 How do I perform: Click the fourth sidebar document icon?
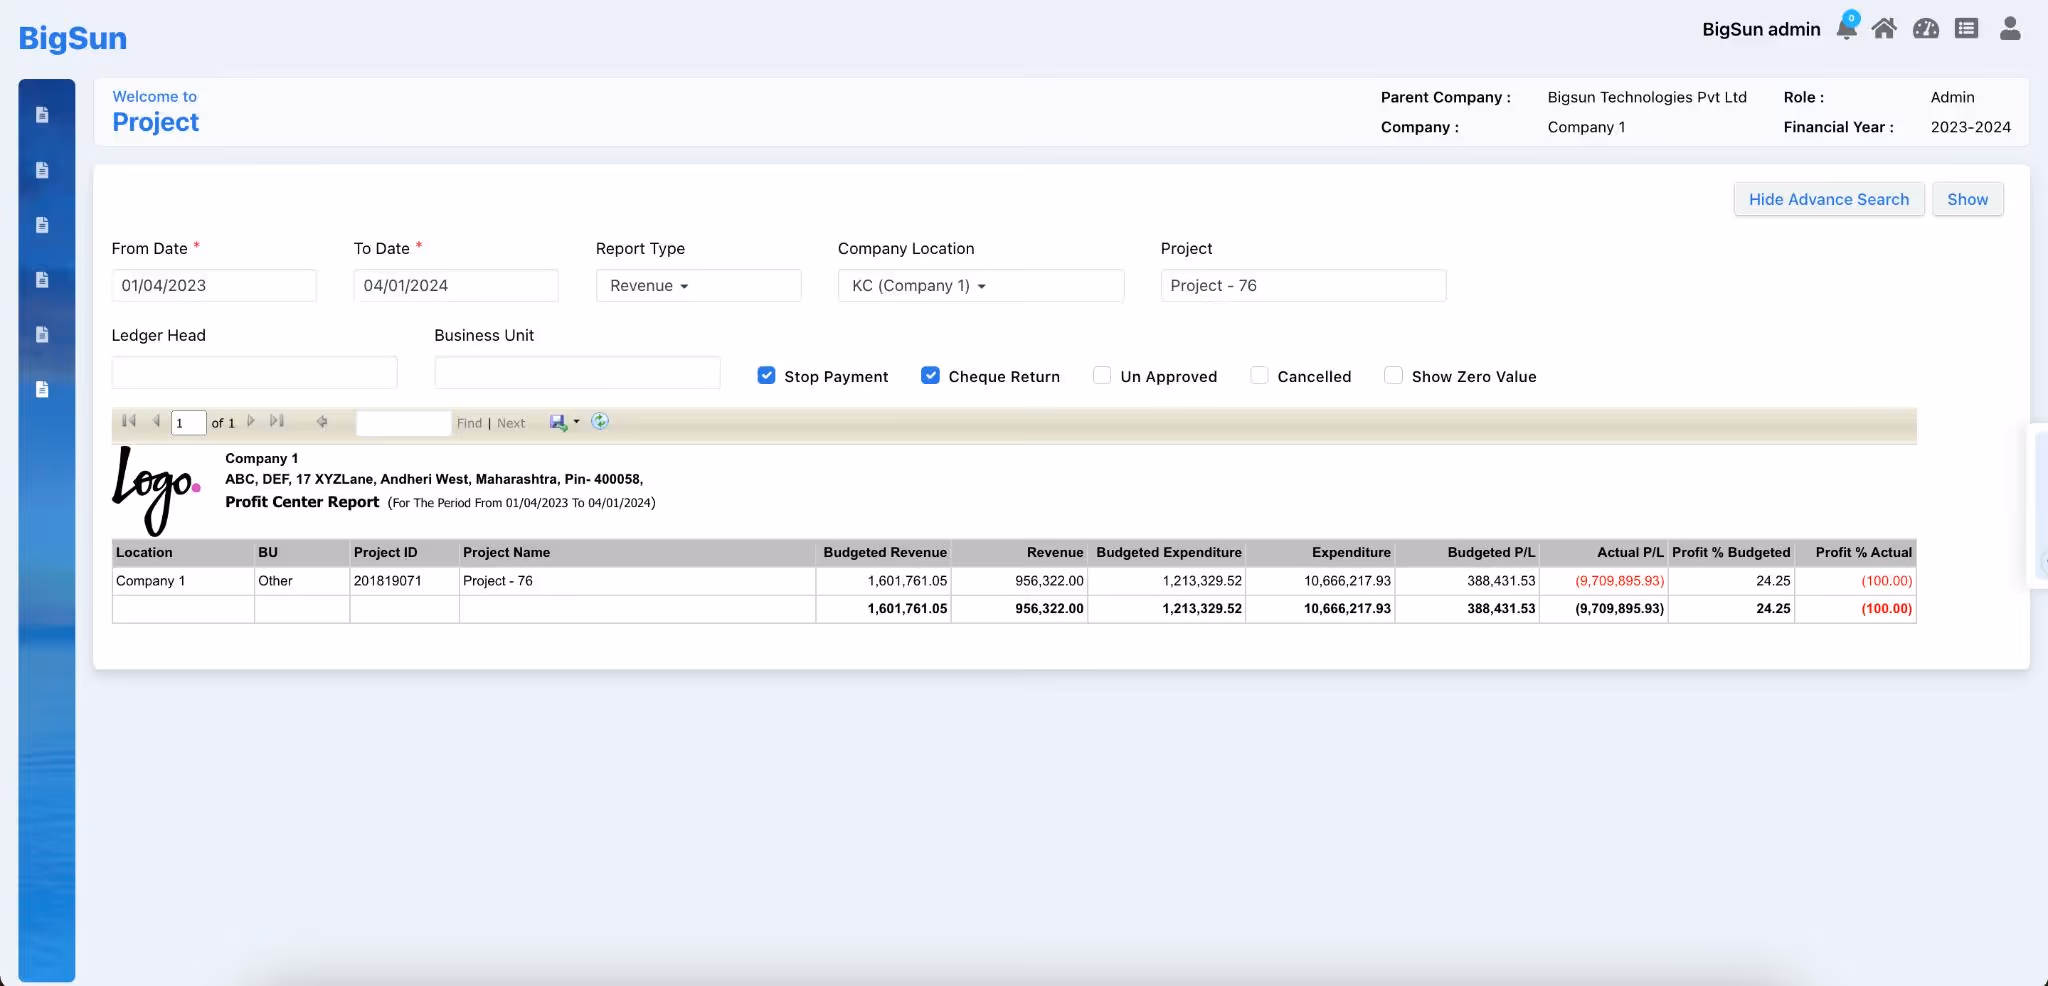pyautogui.click(x=42, y=280)
